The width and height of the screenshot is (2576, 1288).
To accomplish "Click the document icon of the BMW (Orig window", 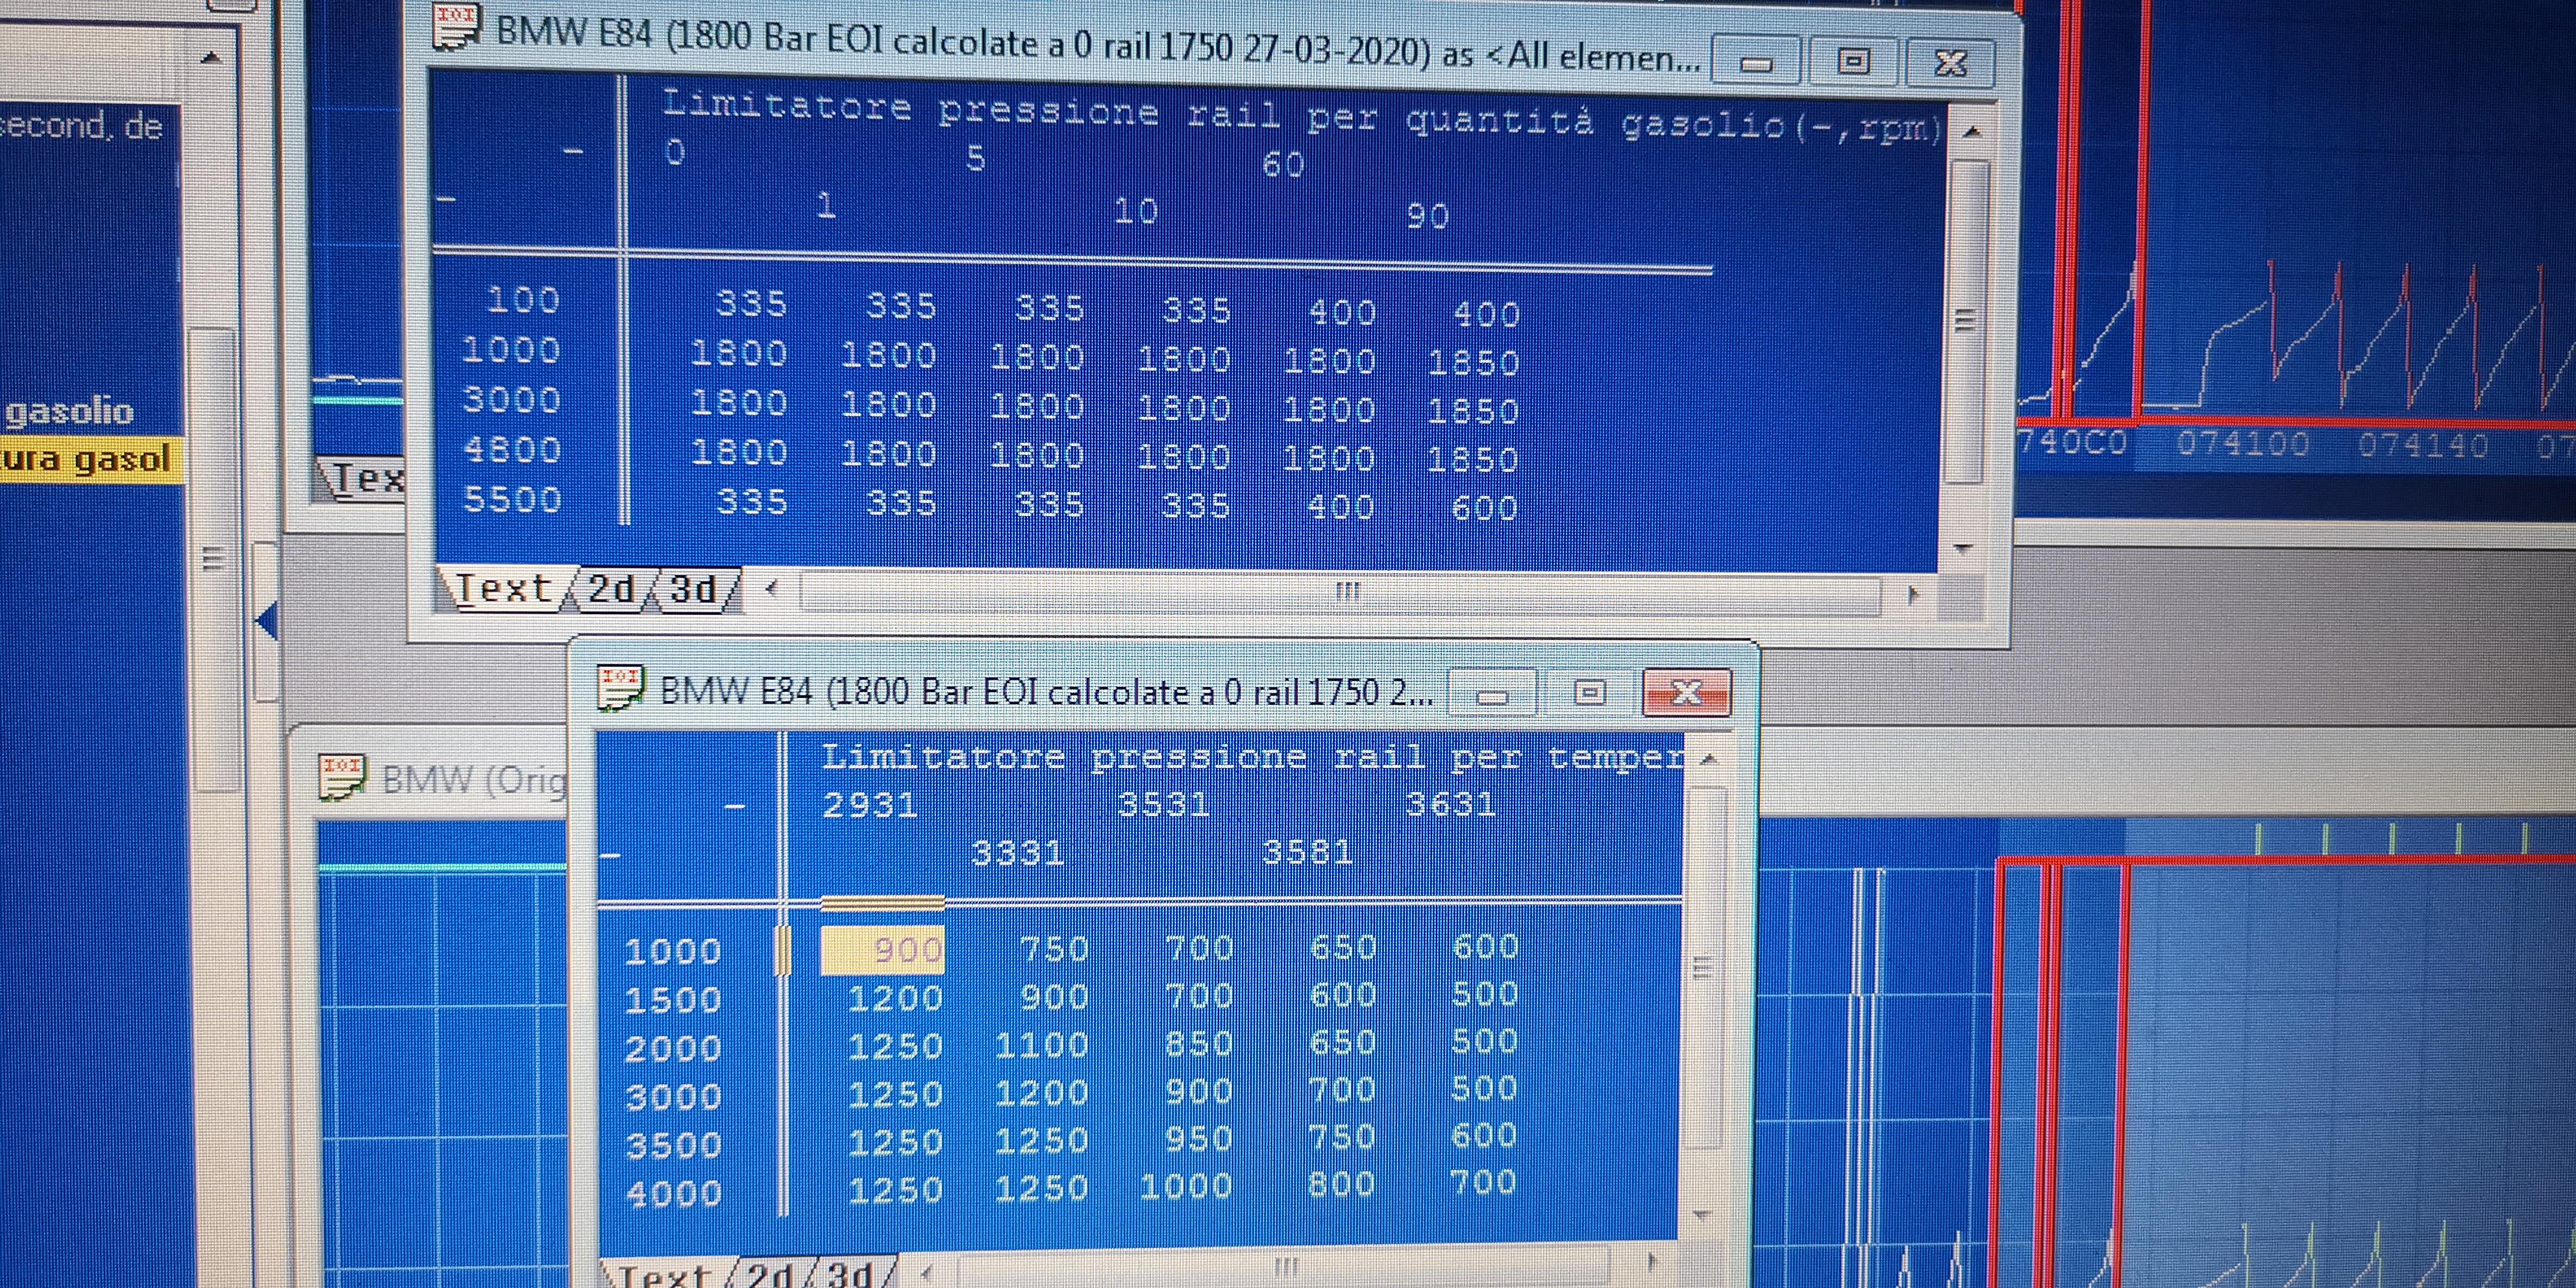I will [x=342, y=777].
